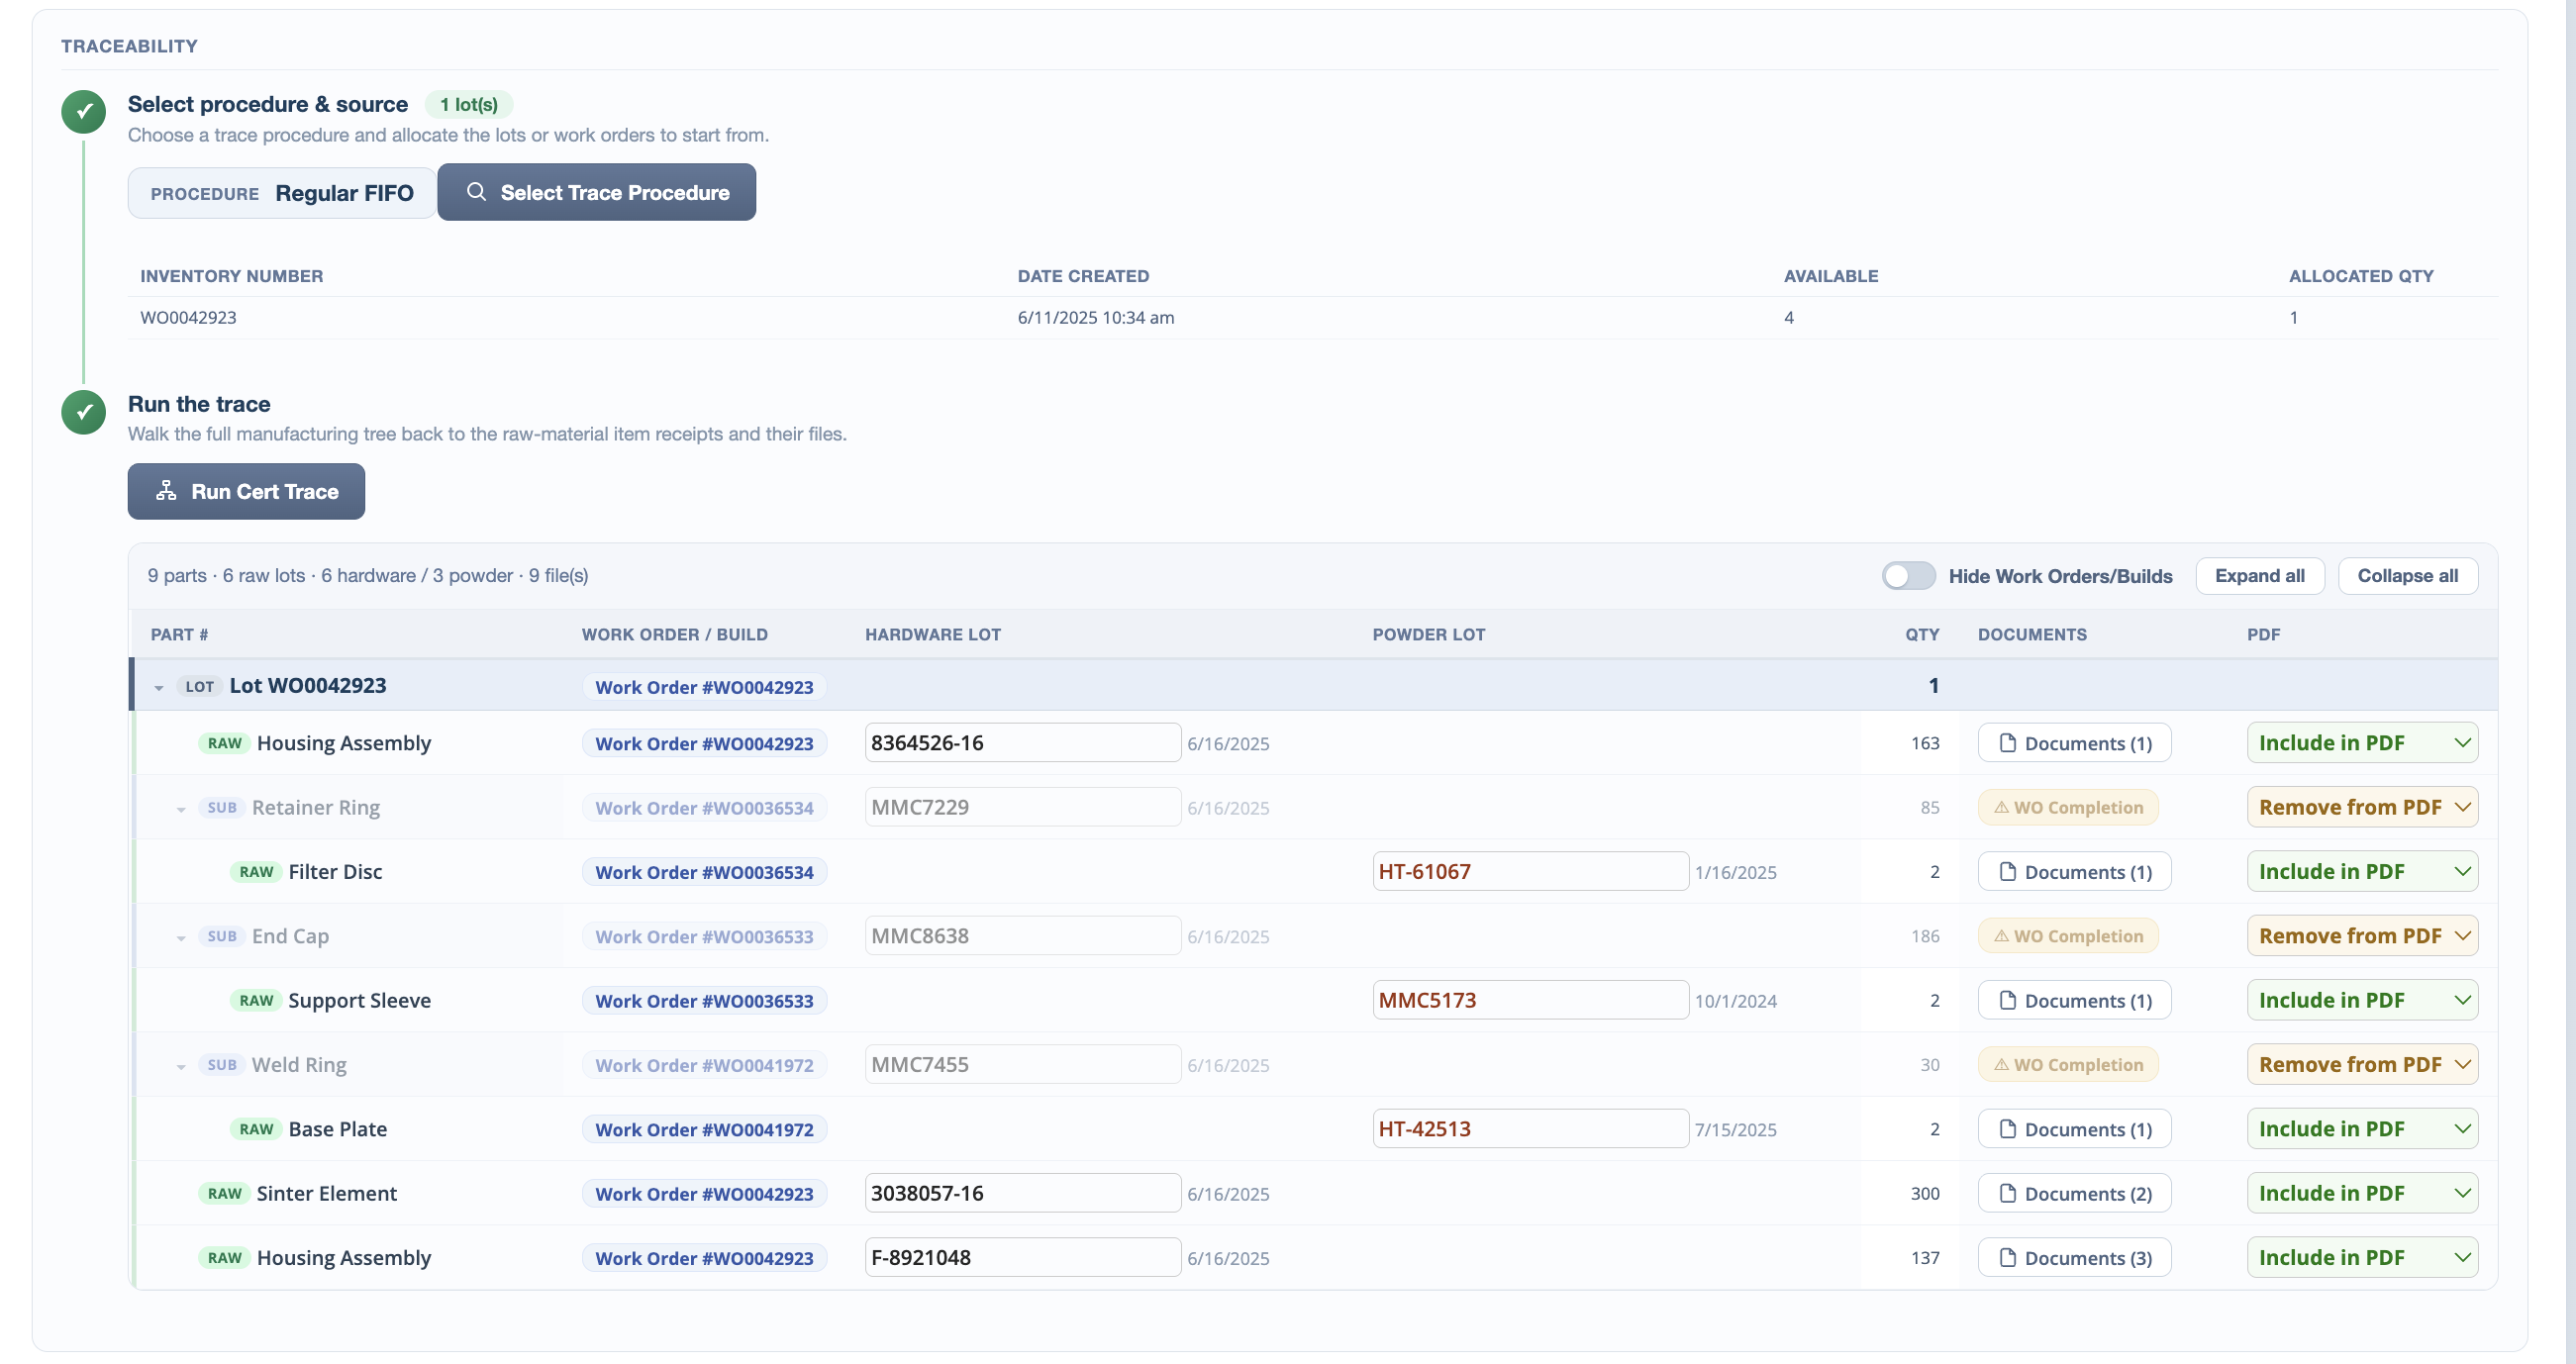Open Work Order #WO0041972 for Weld Ring
Screen dimensions: 2576x1364
704,1065
